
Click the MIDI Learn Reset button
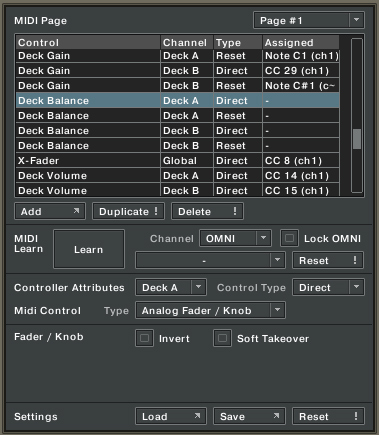point(328,260)
